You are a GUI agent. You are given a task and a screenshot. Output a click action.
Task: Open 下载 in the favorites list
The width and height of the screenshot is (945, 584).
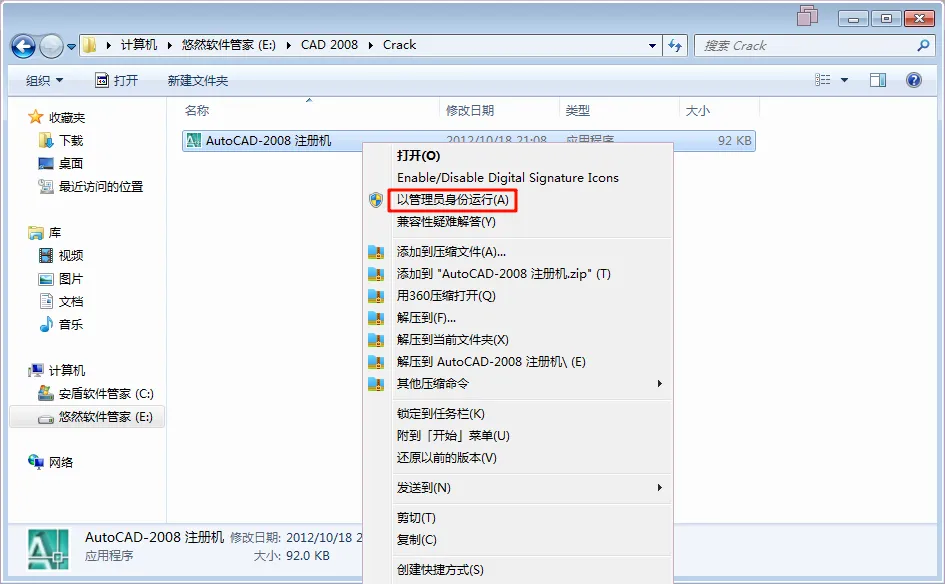click(x=61, y=140)
